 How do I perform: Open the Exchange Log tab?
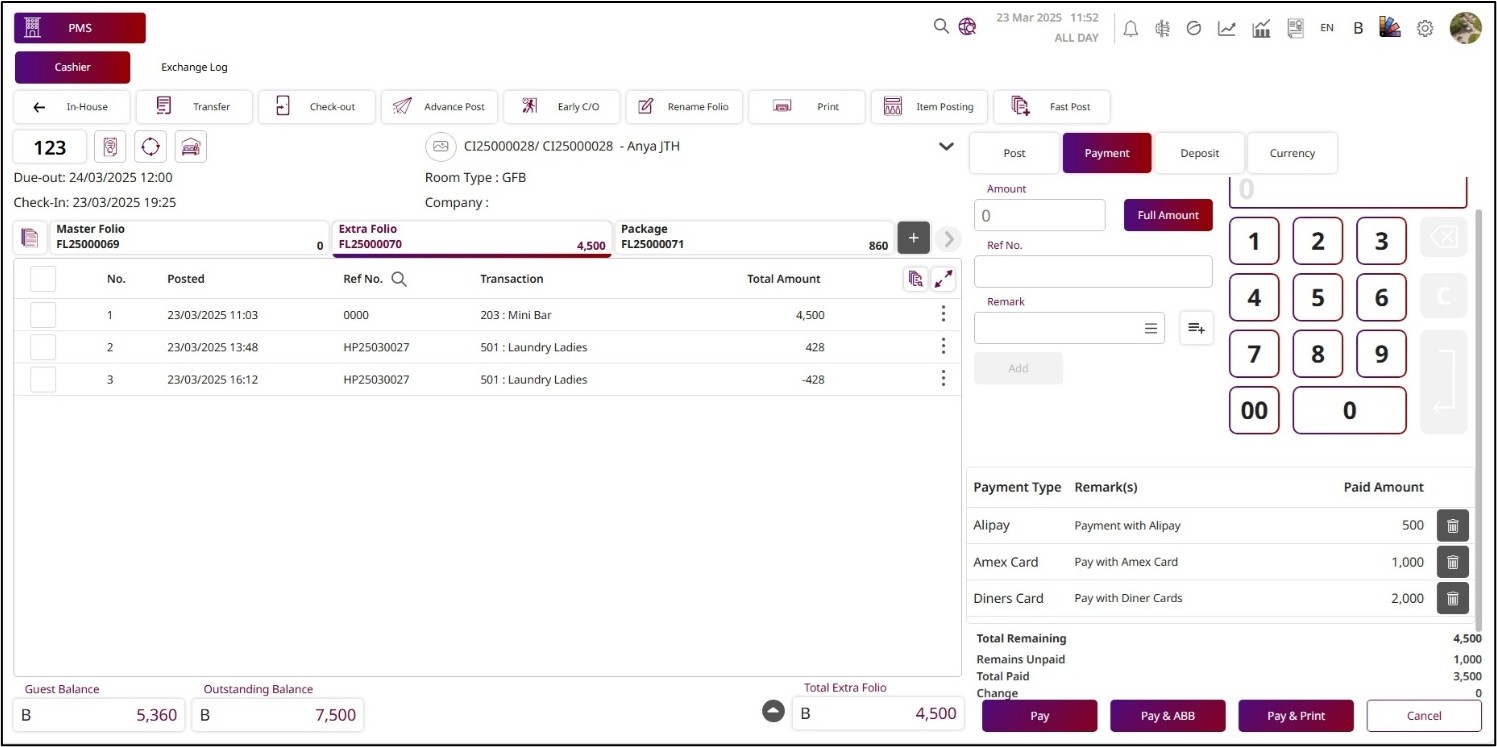pyautogui.click(x=194, y=67)
